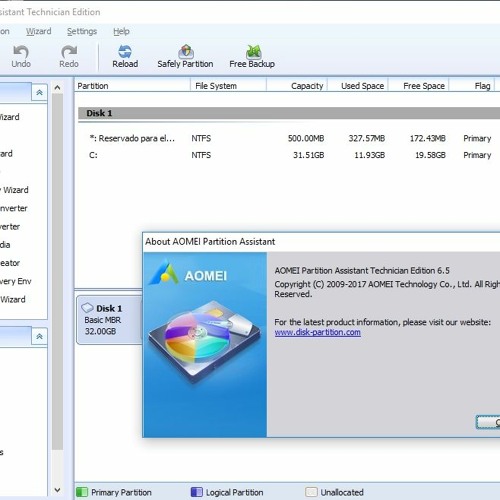This screenshot has width=500, height=500.
Task: Click the Unallocated legend color box
Action: point(311,492)
